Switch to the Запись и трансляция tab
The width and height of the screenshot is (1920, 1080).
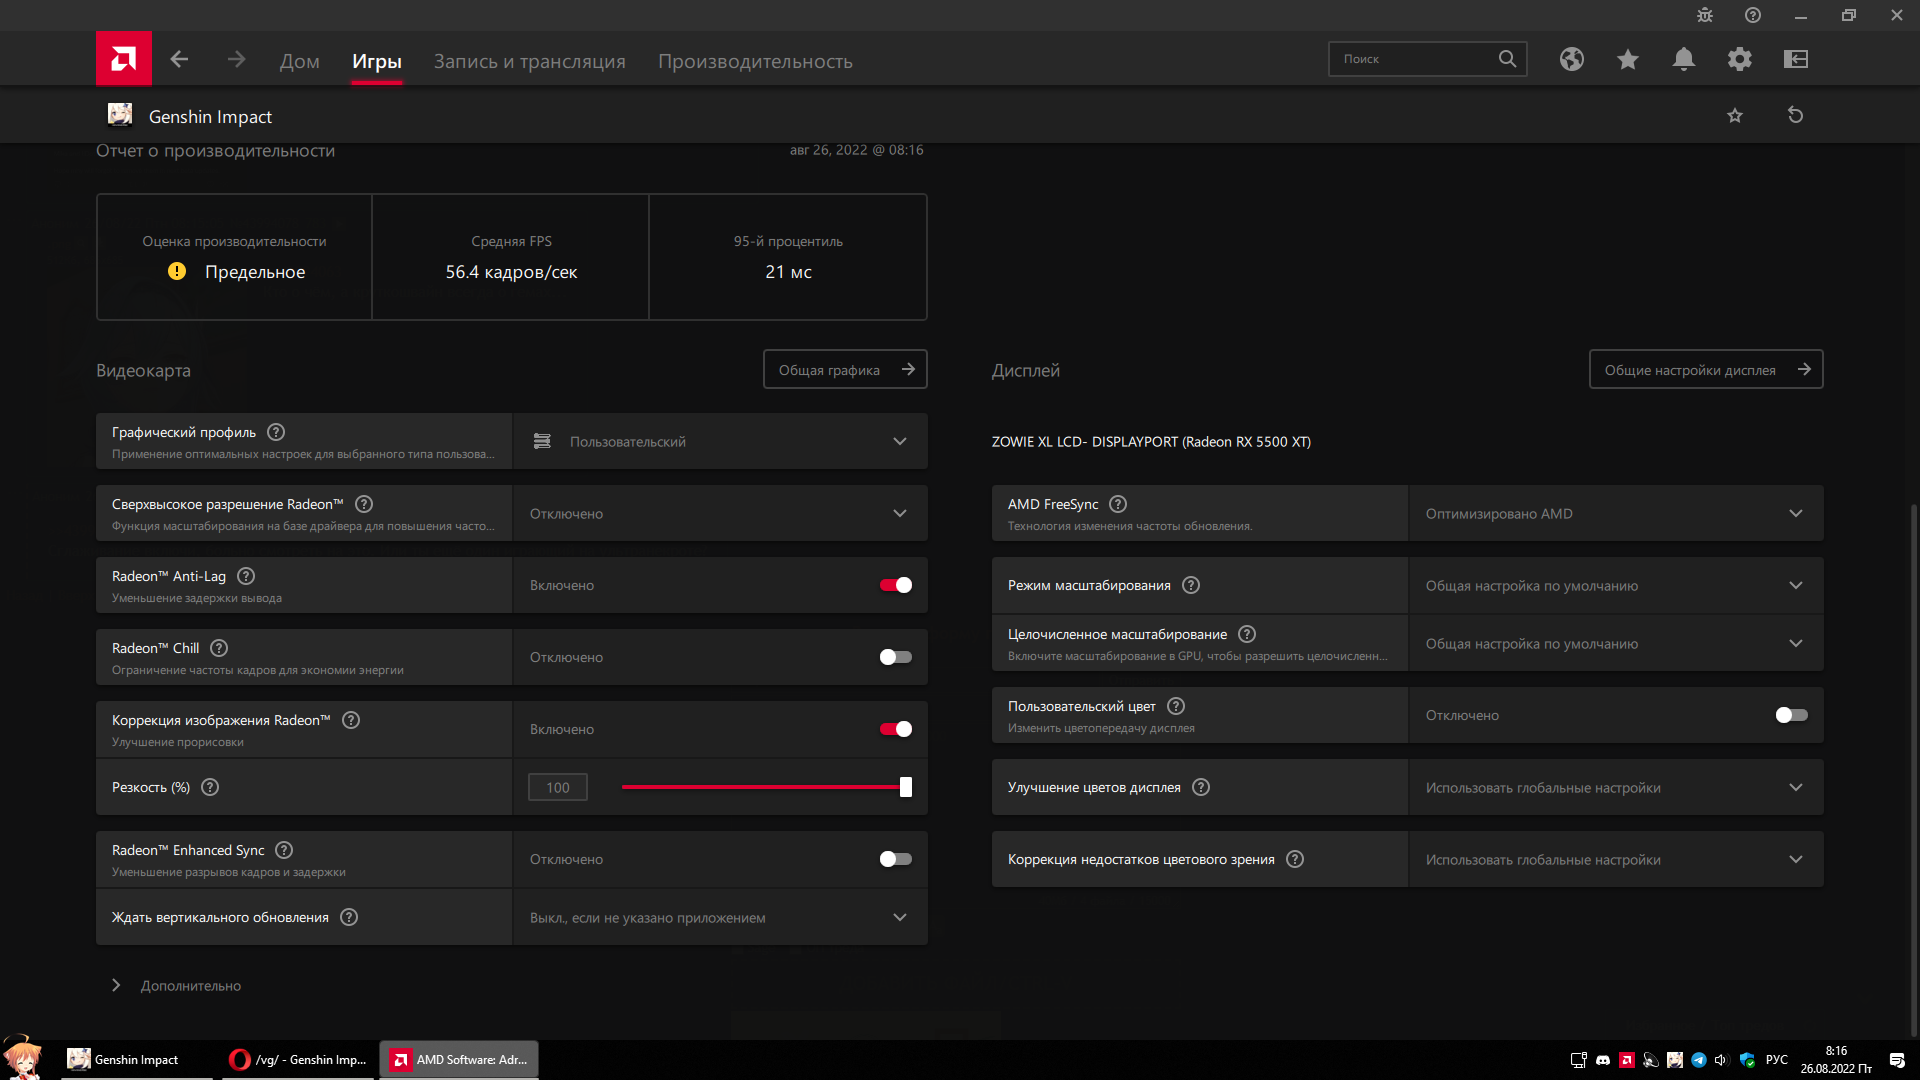[529, 61]
